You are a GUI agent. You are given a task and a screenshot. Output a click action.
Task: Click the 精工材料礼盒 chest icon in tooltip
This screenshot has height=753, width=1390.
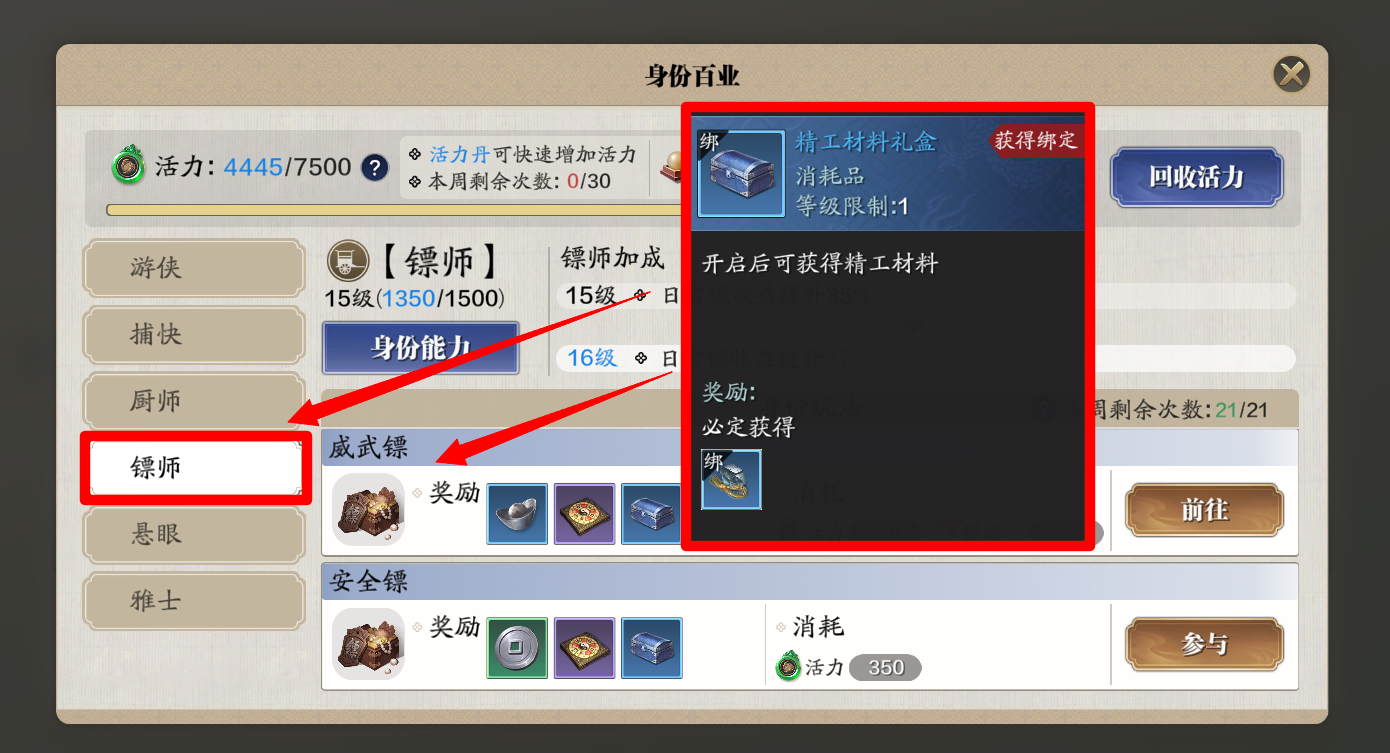pyautogui.click(x=741, y=173)
